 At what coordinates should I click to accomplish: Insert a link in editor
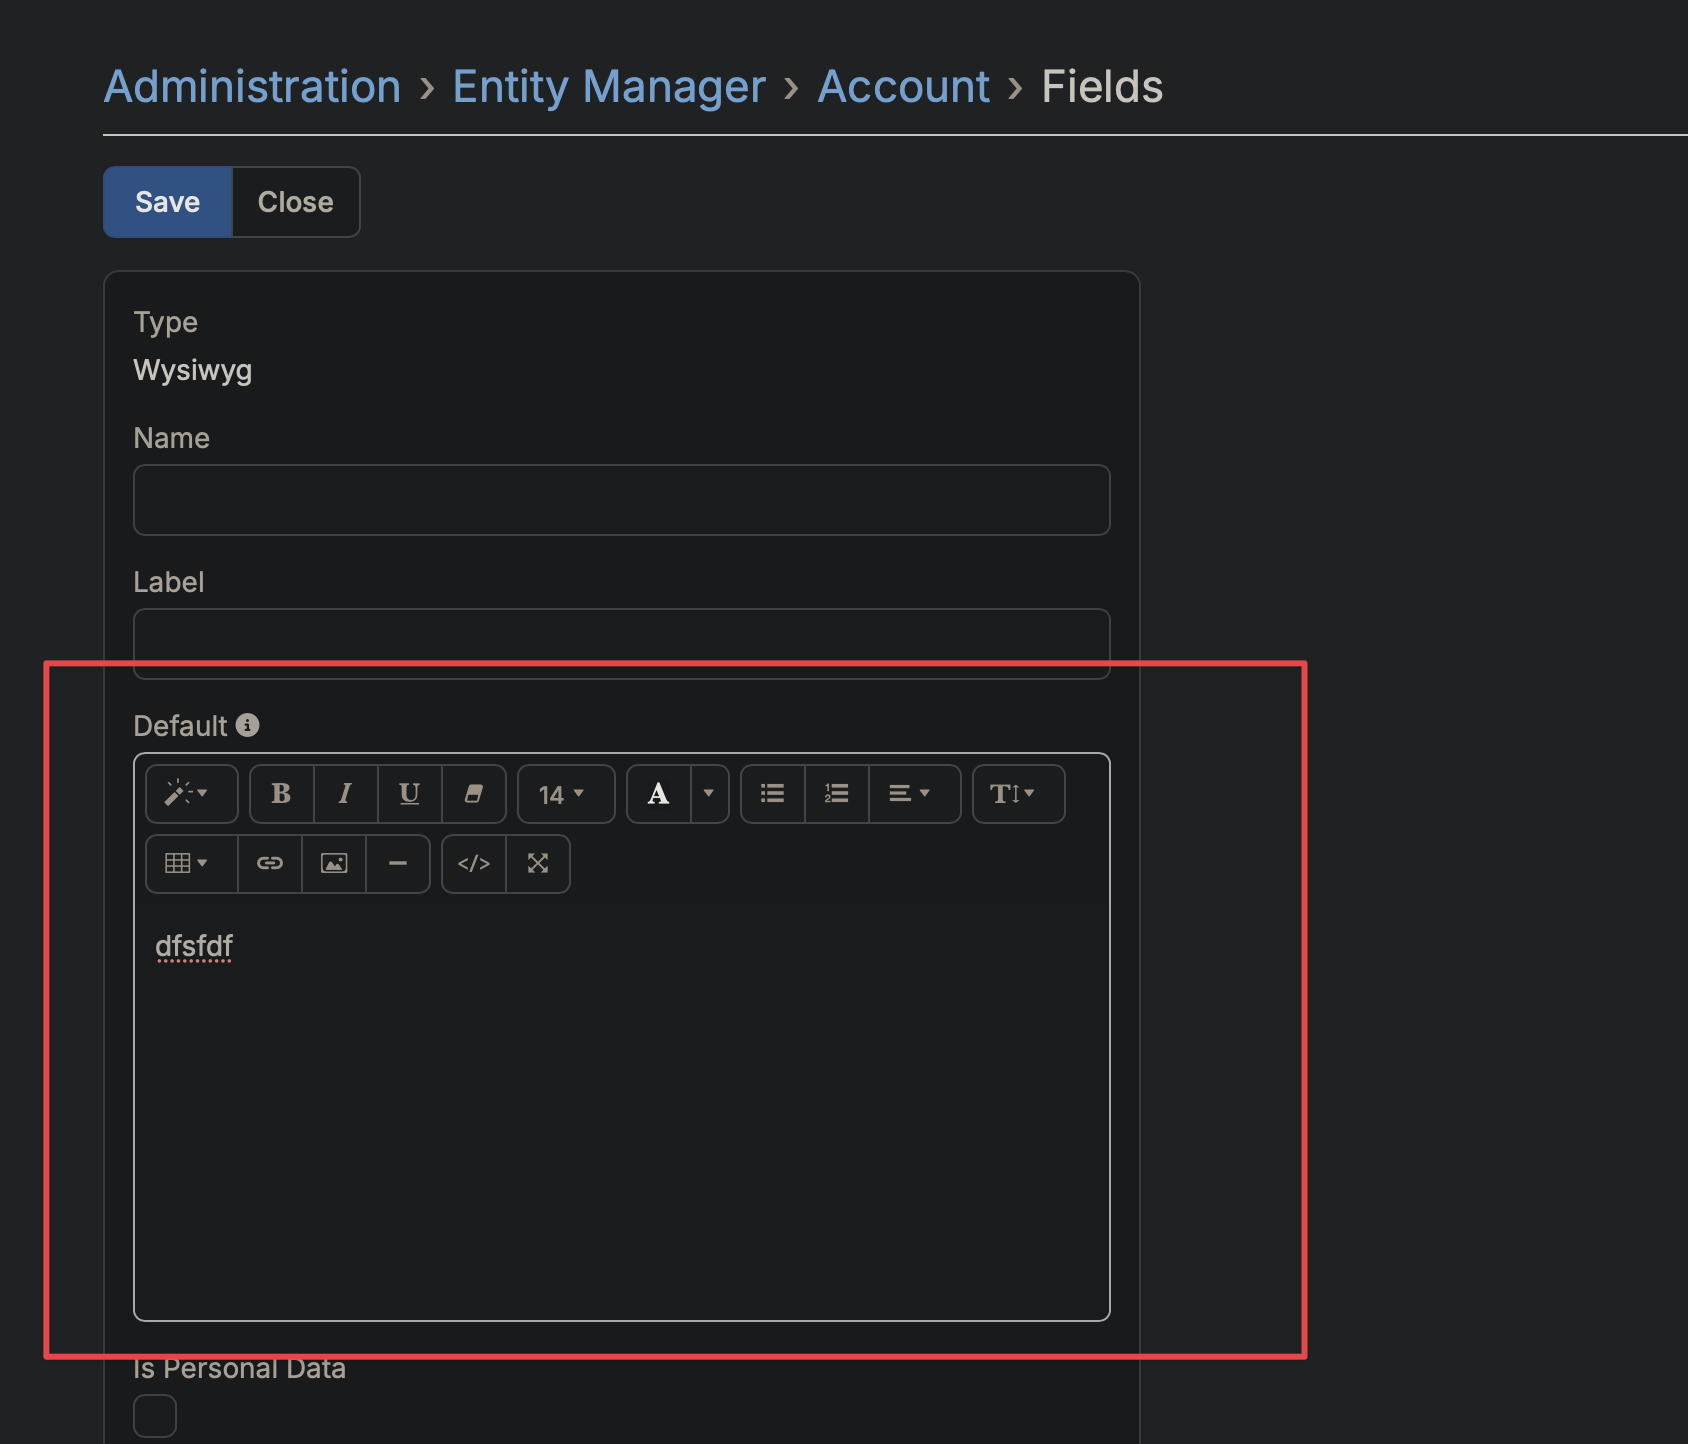tap(270, 864)
